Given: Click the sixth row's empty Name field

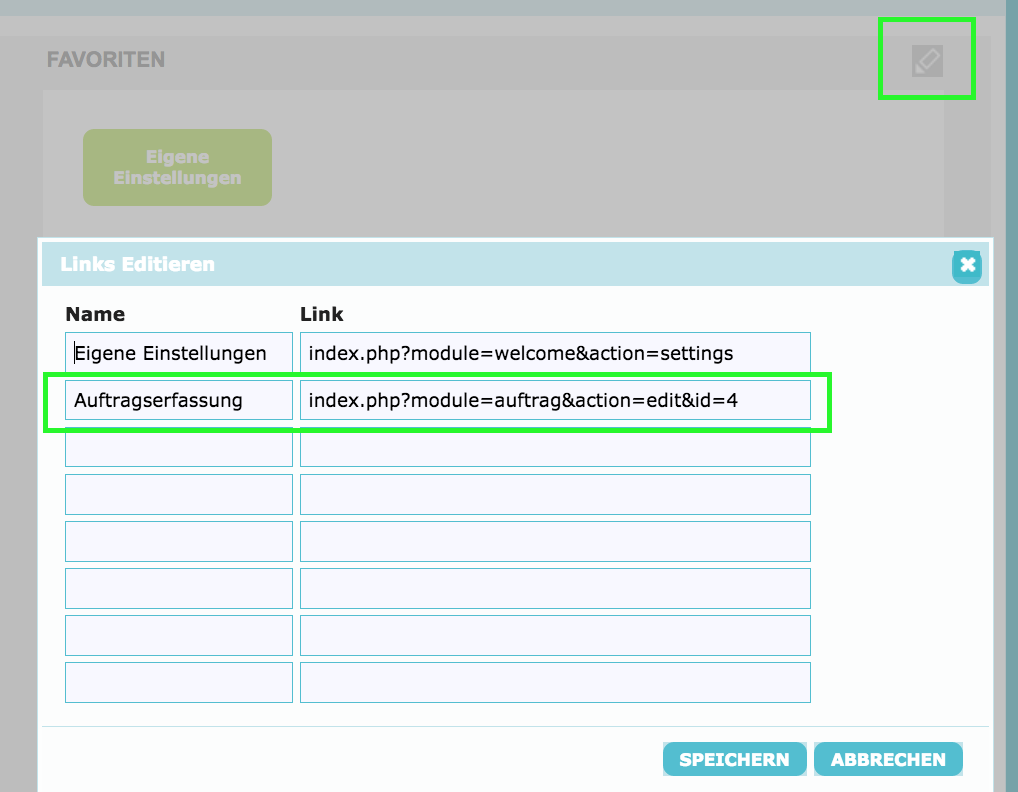Looking at the screenshot, I should 179,588.
